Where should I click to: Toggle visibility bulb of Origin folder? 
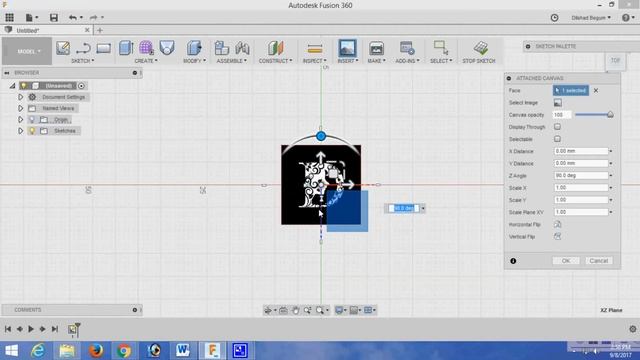point(32,120)
